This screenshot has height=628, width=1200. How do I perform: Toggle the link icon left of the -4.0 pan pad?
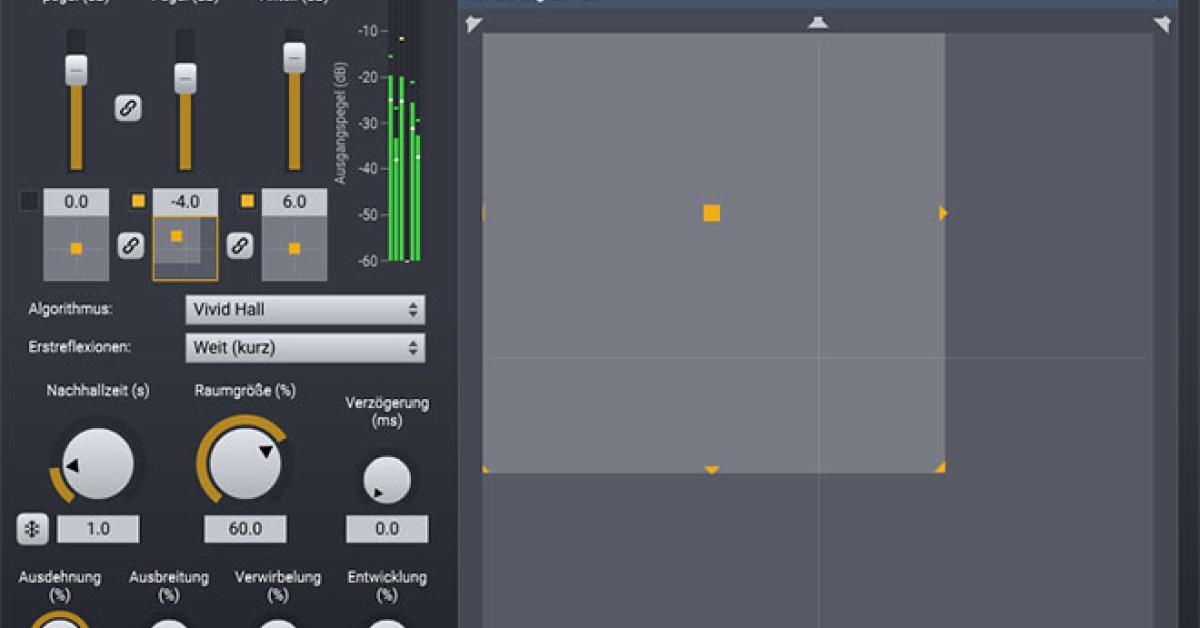130,245
